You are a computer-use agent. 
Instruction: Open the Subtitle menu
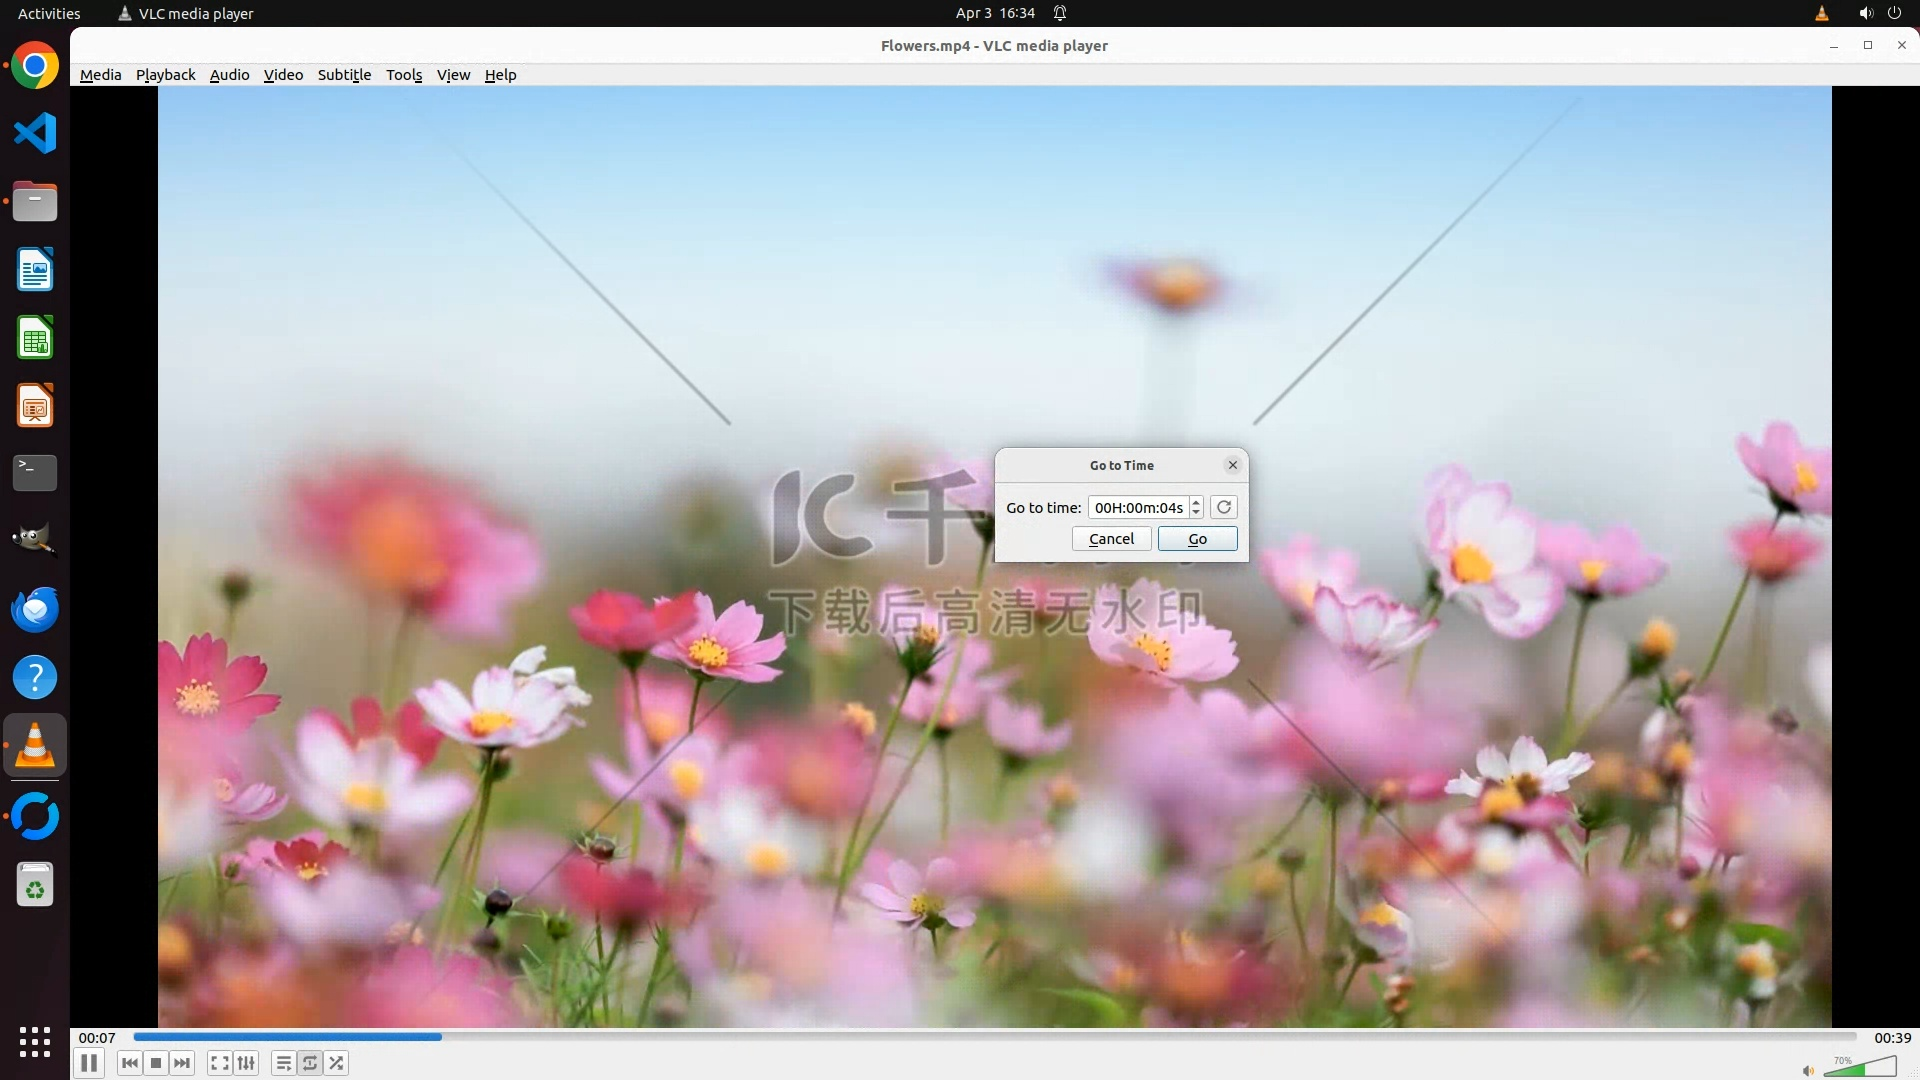click(344, 75)
